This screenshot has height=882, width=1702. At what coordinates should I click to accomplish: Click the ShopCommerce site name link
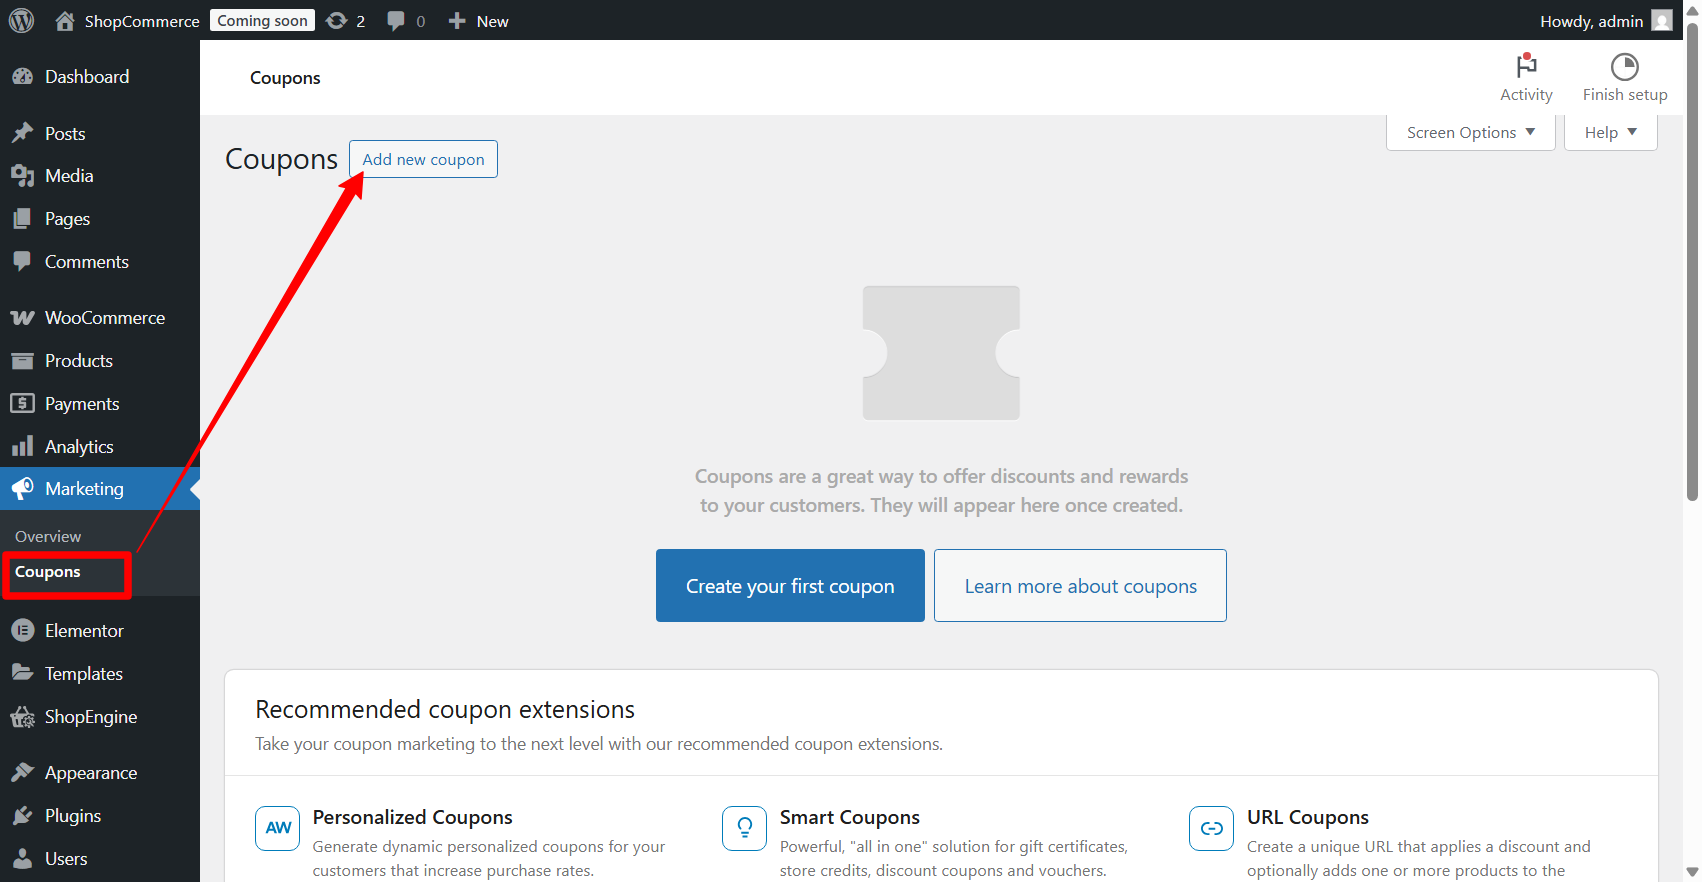coord(142,21)
